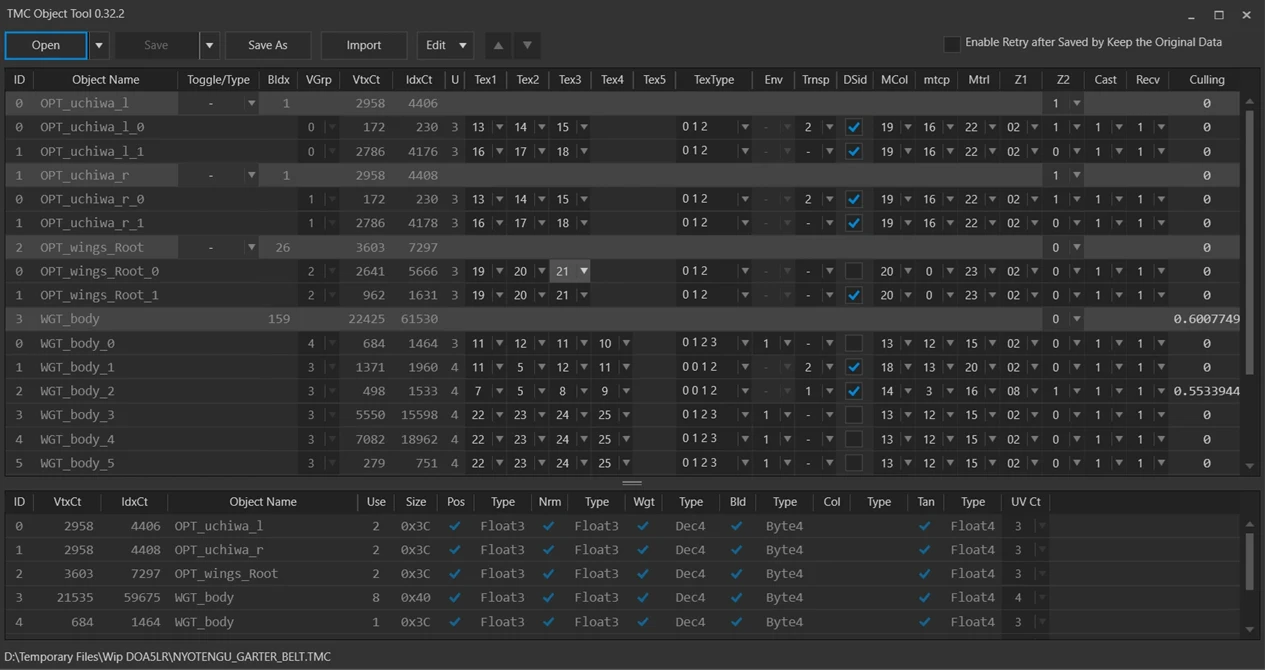Click the Object Name column header in upper table
The width and height of the screenshot is (1280, 670).
click(105, 80)
